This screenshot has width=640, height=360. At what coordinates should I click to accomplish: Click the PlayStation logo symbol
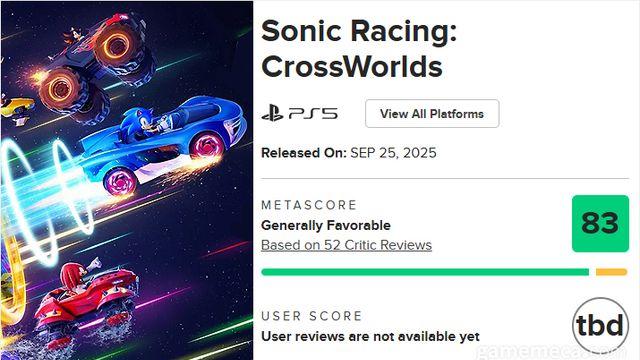272,113
